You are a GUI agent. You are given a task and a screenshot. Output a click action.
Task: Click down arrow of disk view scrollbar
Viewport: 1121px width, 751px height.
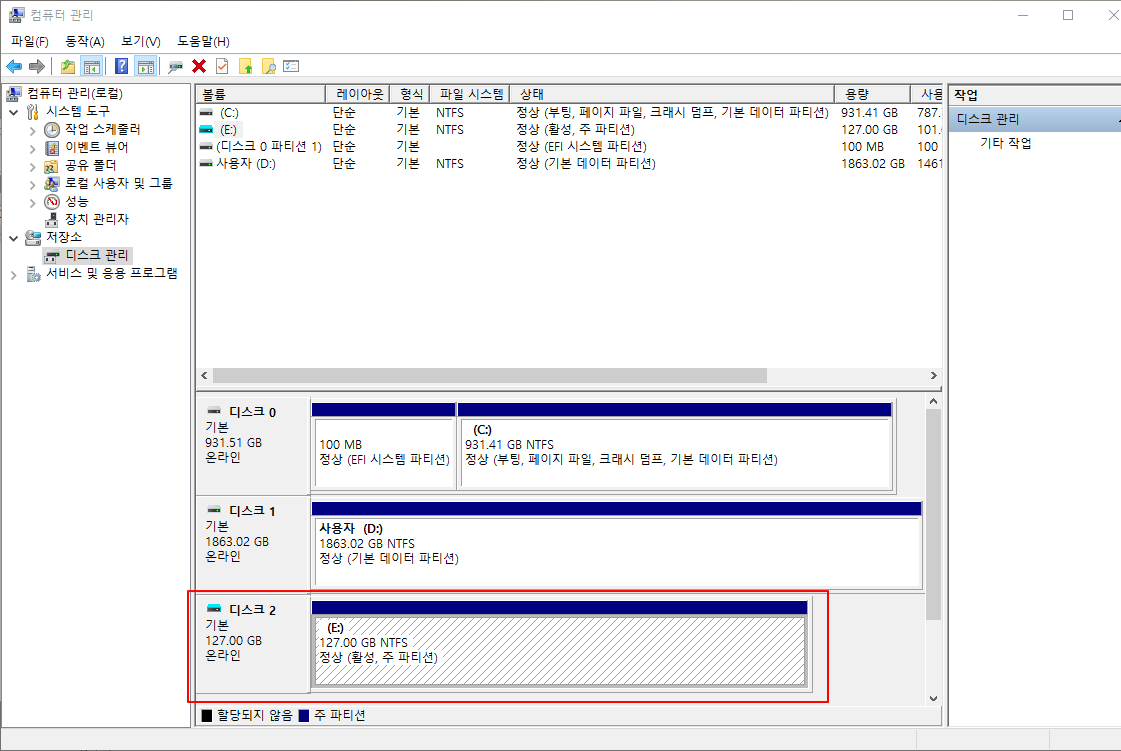coord(934,698)
